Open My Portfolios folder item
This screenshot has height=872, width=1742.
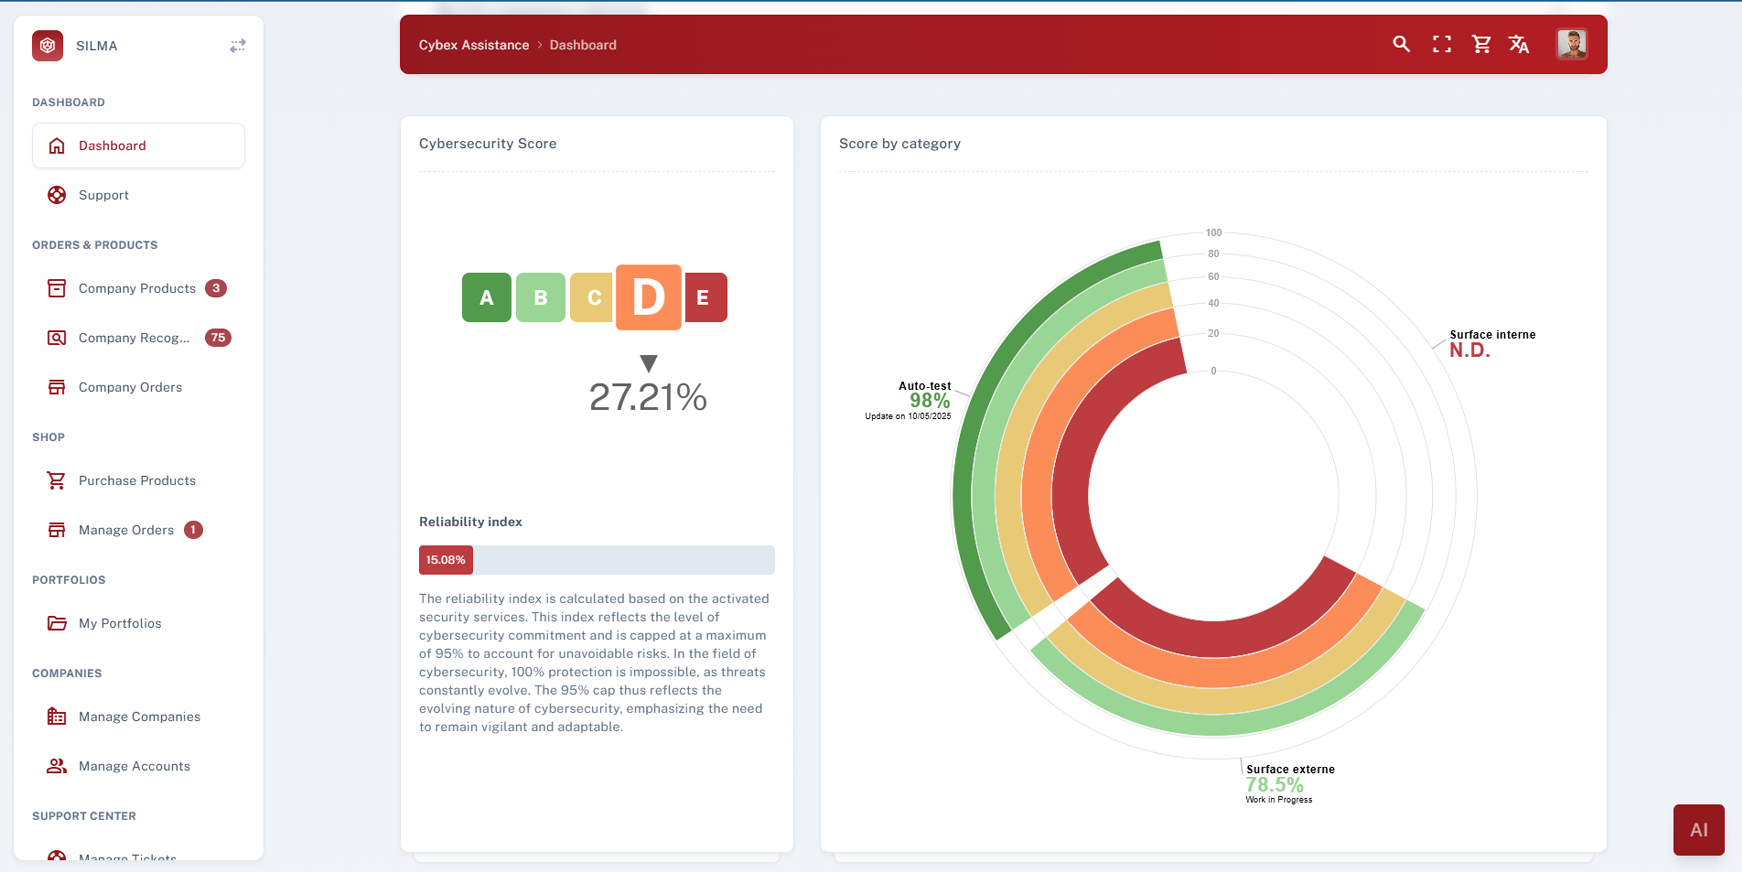pyautogui.click(x=120, y=623)
